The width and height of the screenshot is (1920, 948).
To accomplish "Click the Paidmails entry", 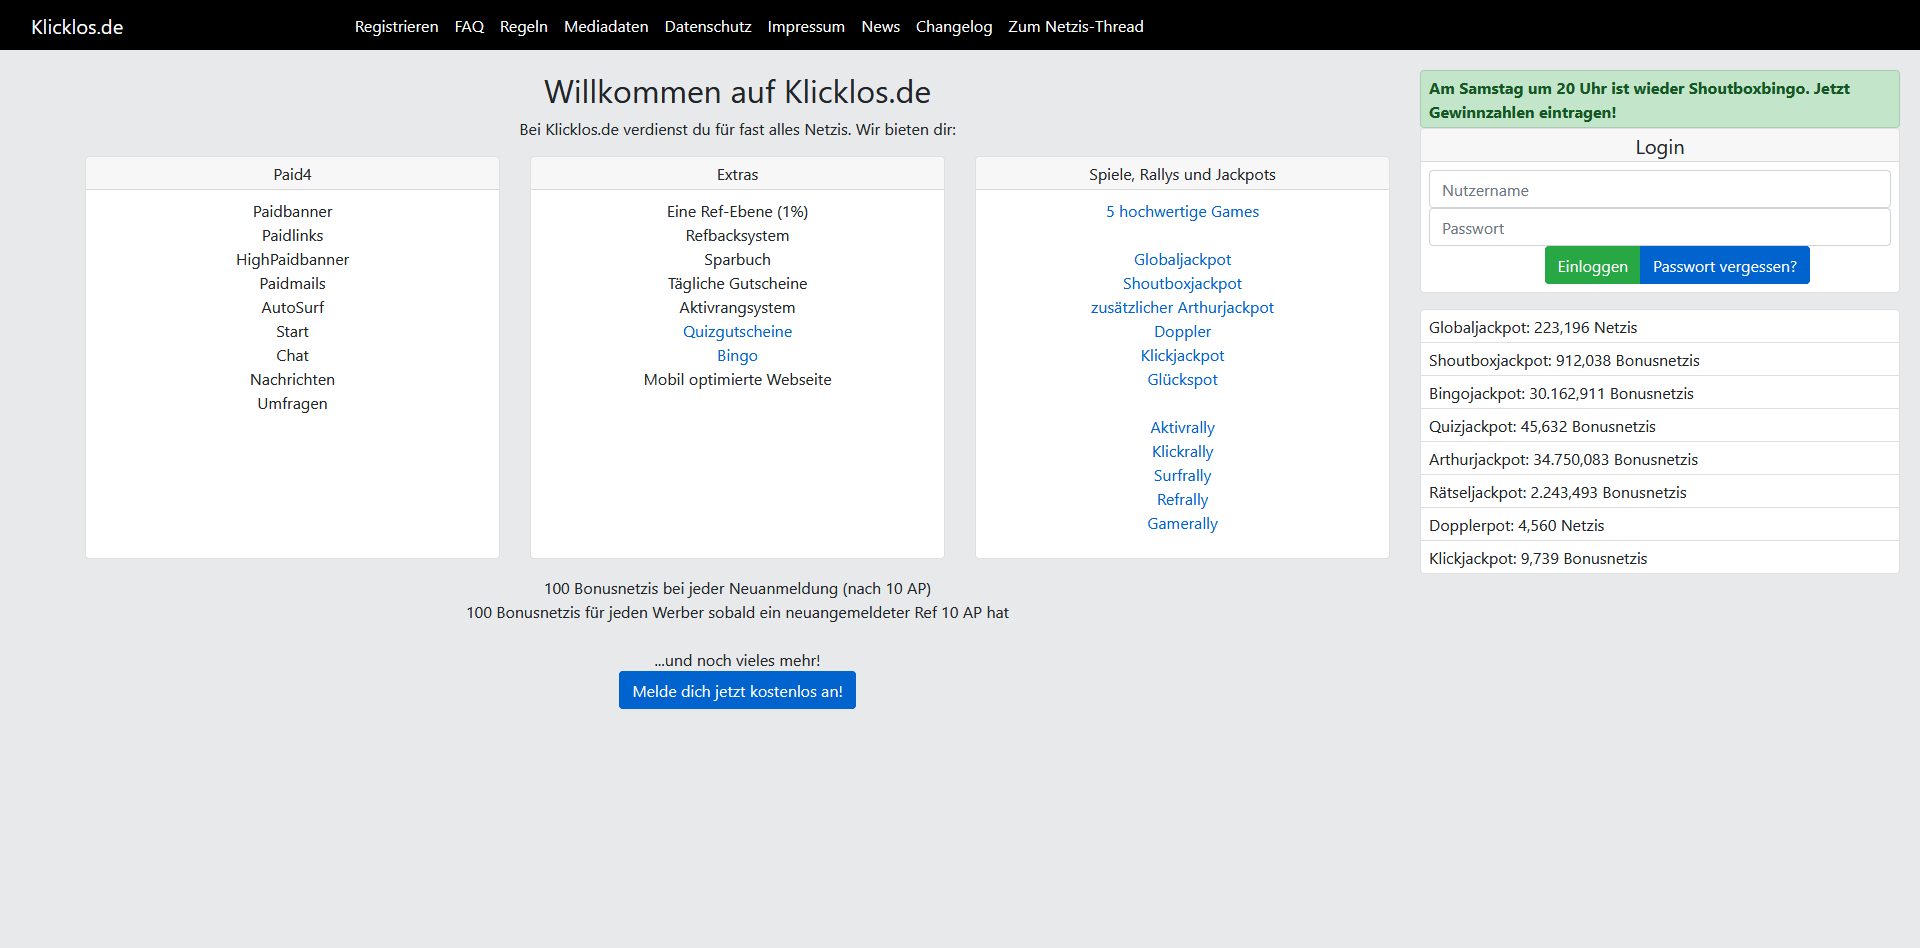I will [292, 283].
